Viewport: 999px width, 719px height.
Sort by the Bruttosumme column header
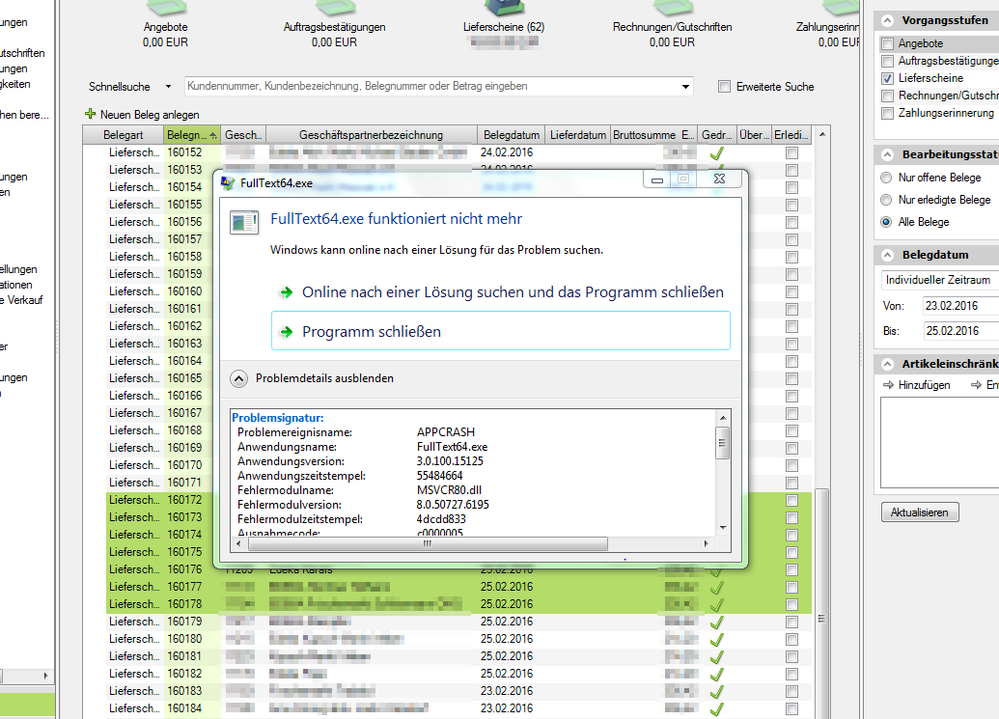tap(644, 135)
